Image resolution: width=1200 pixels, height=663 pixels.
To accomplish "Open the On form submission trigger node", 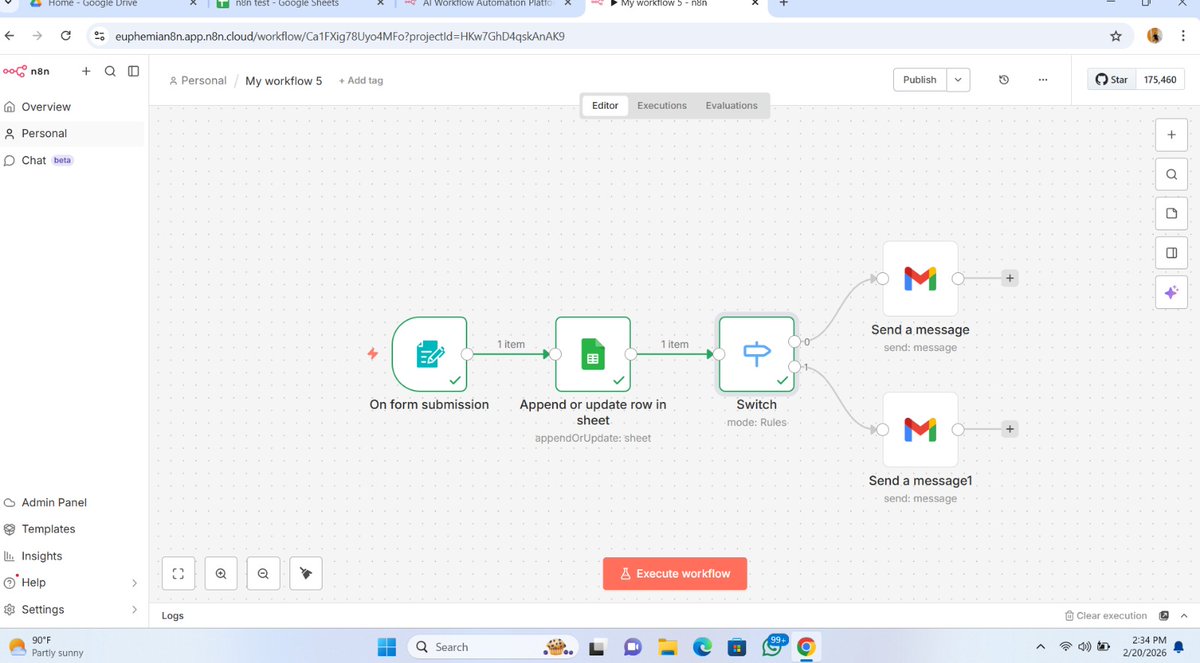I will (x=429, y=354).
